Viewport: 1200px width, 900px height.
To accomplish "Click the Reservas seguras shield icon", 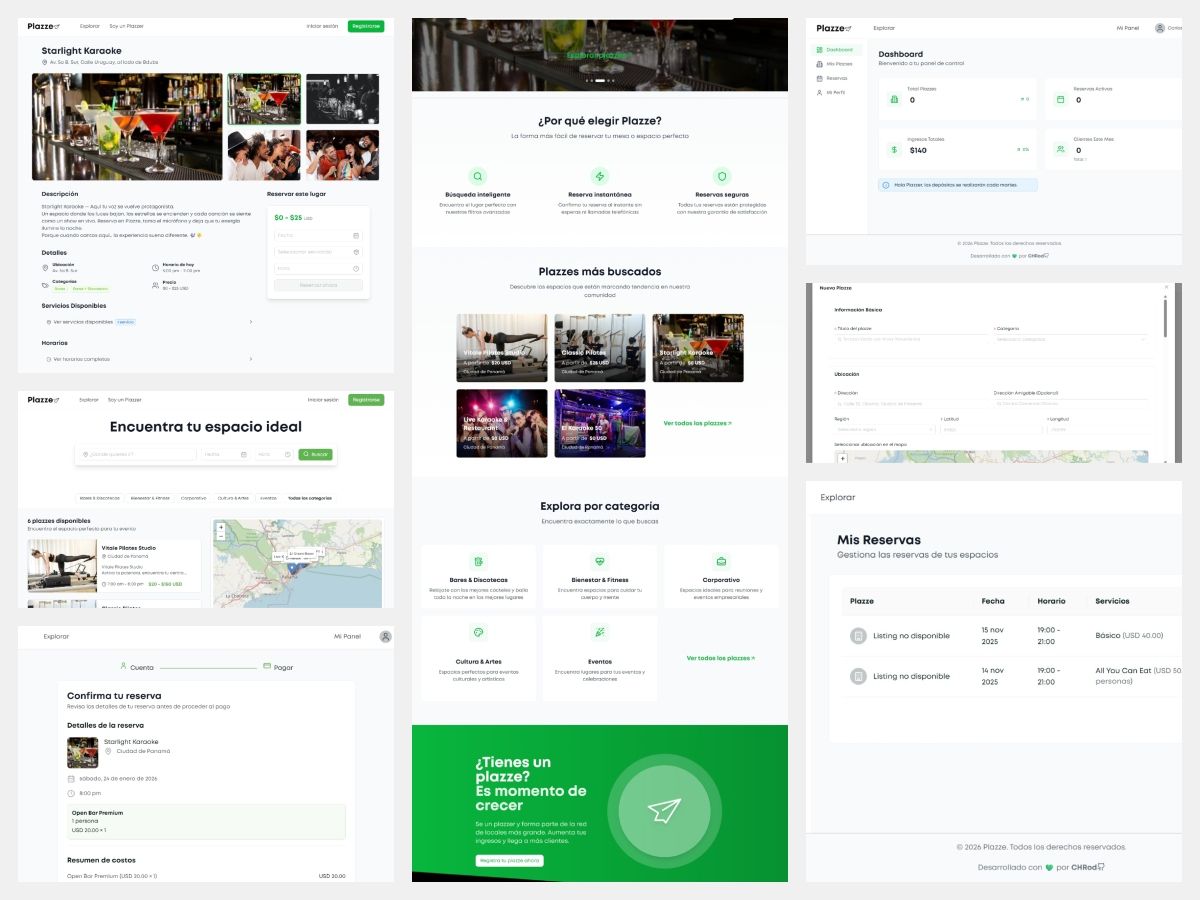I will click(722, 175).
